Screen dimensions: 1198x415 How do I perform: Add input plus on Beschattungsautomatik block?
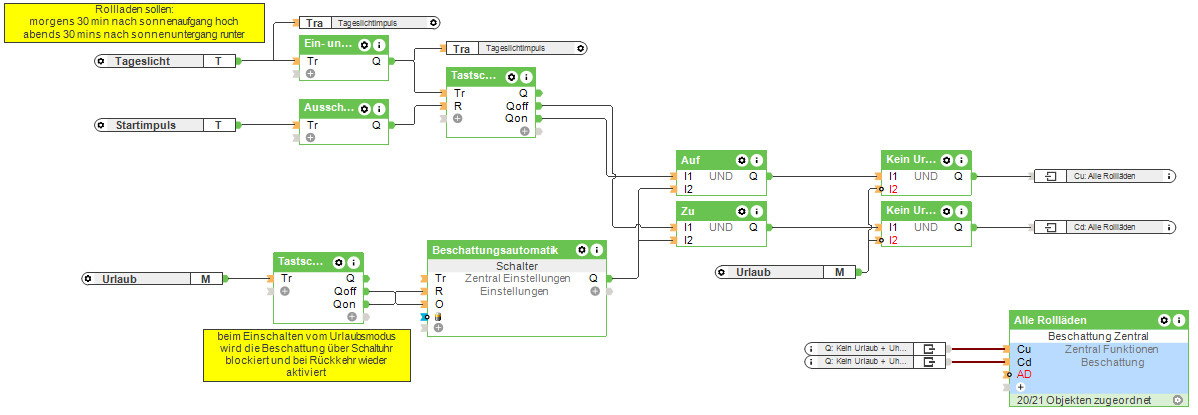point(438,328)
